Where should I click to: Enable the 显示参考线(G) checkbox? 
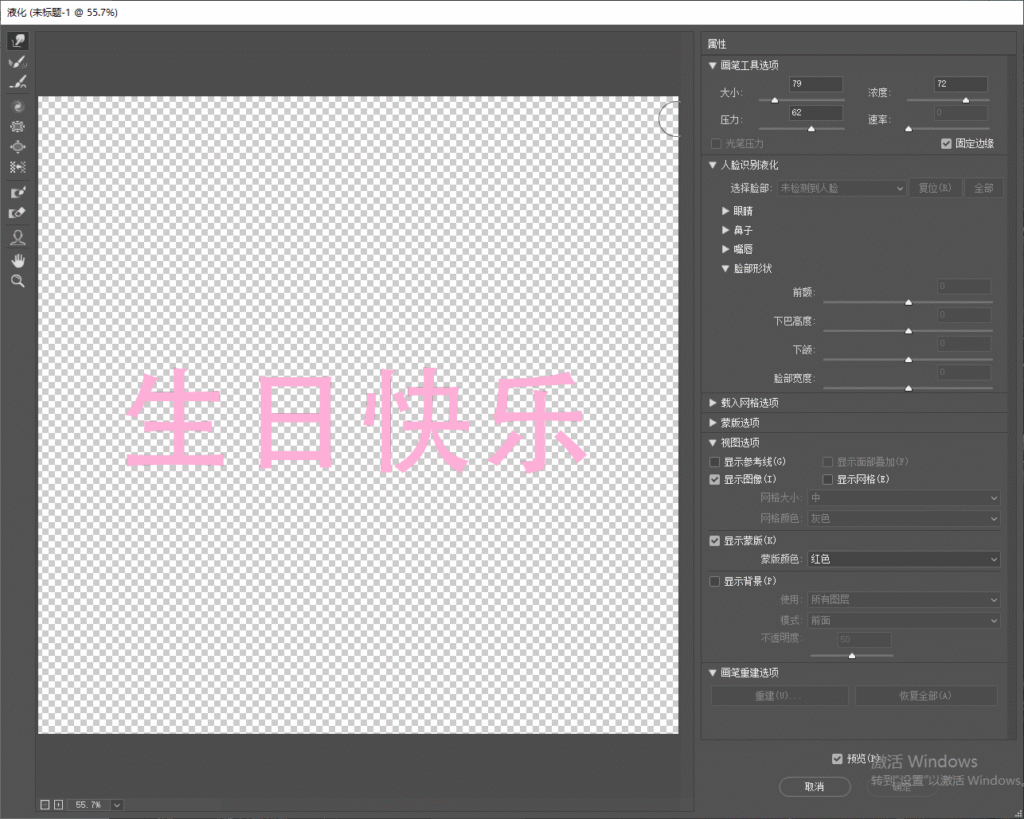coord(714,462)
